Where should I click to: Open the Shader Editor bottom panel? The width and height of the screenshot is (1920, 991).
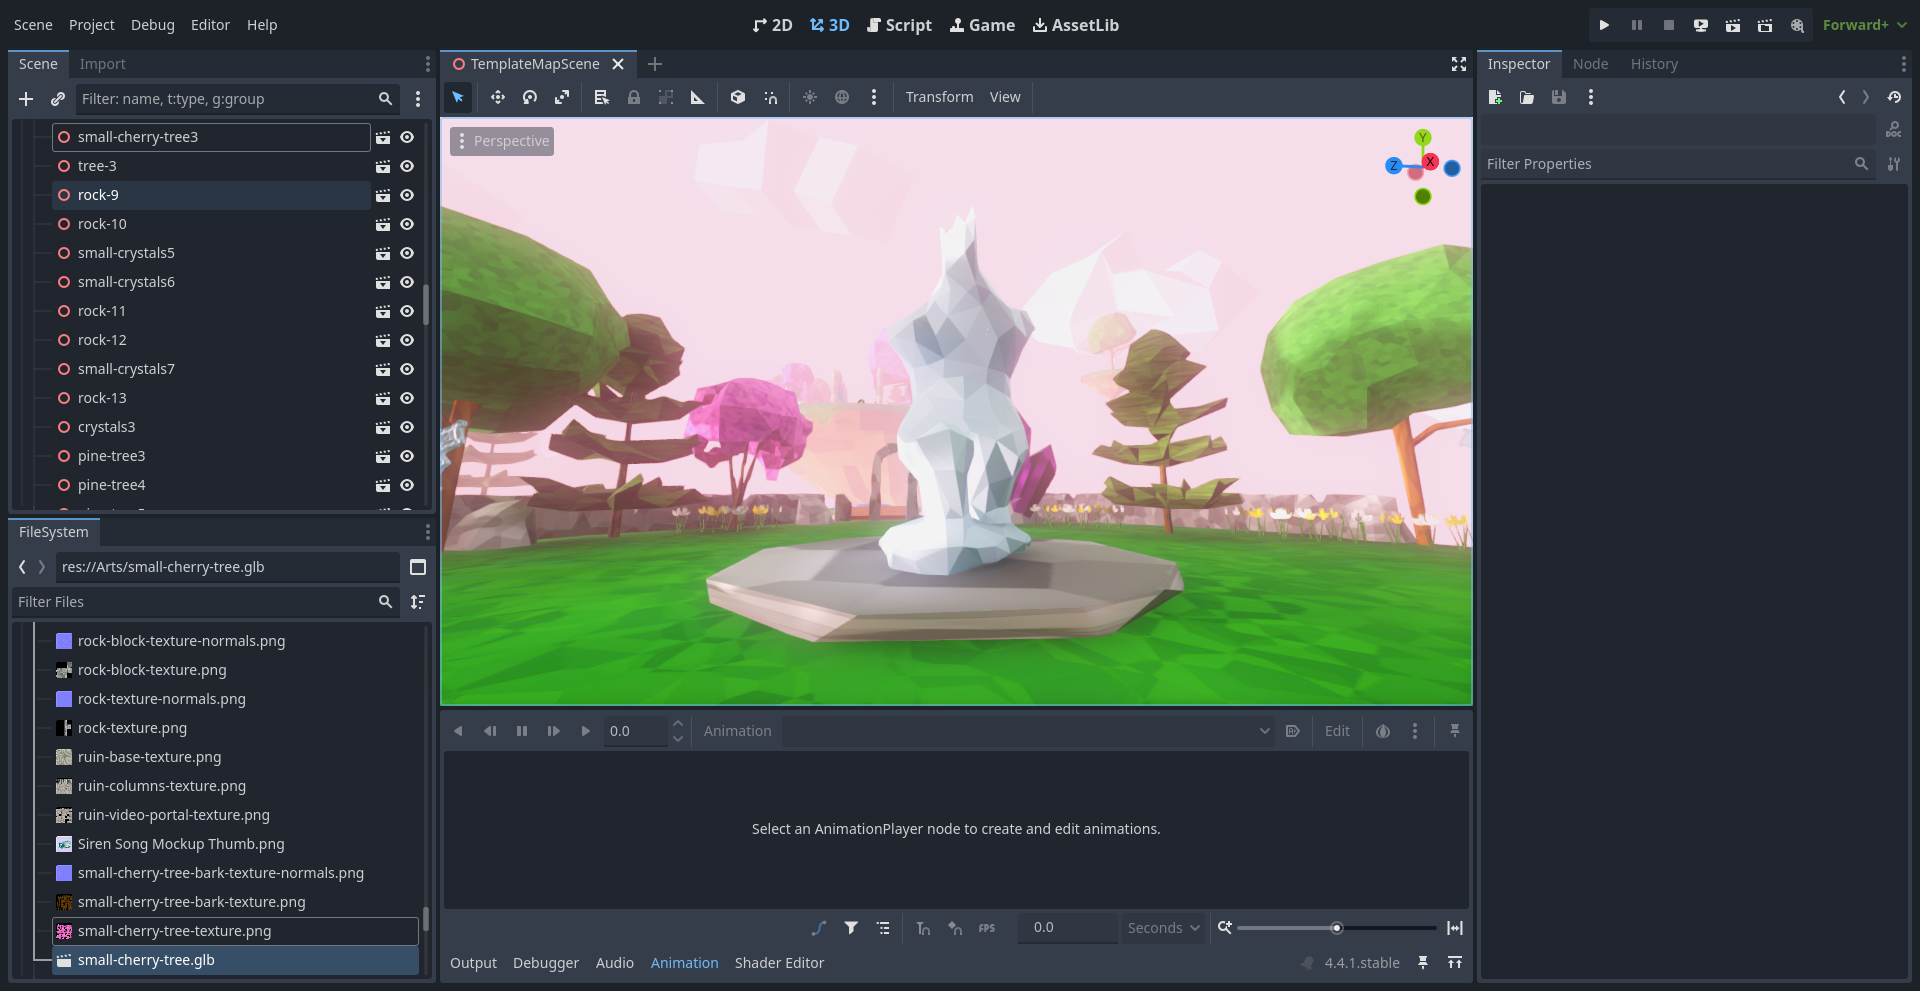click(779, 963)
